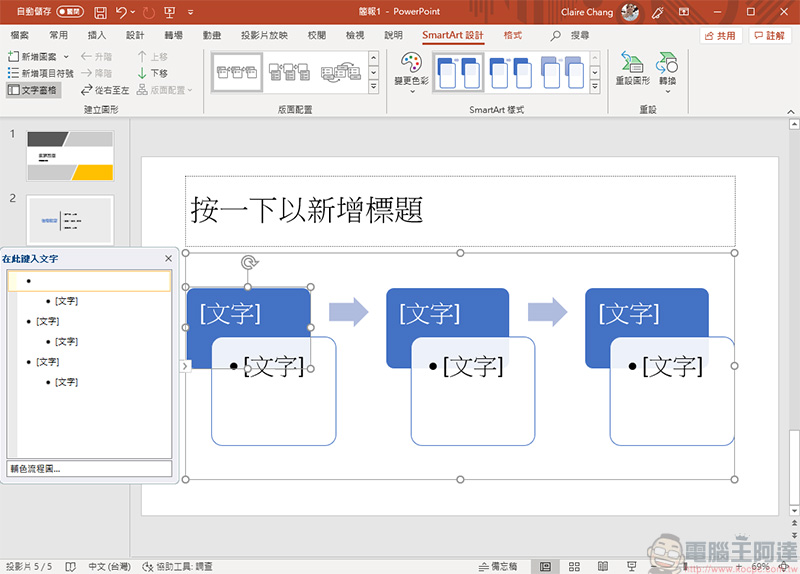Select the third SmartArt layout thumbnail

coord(341,72)
